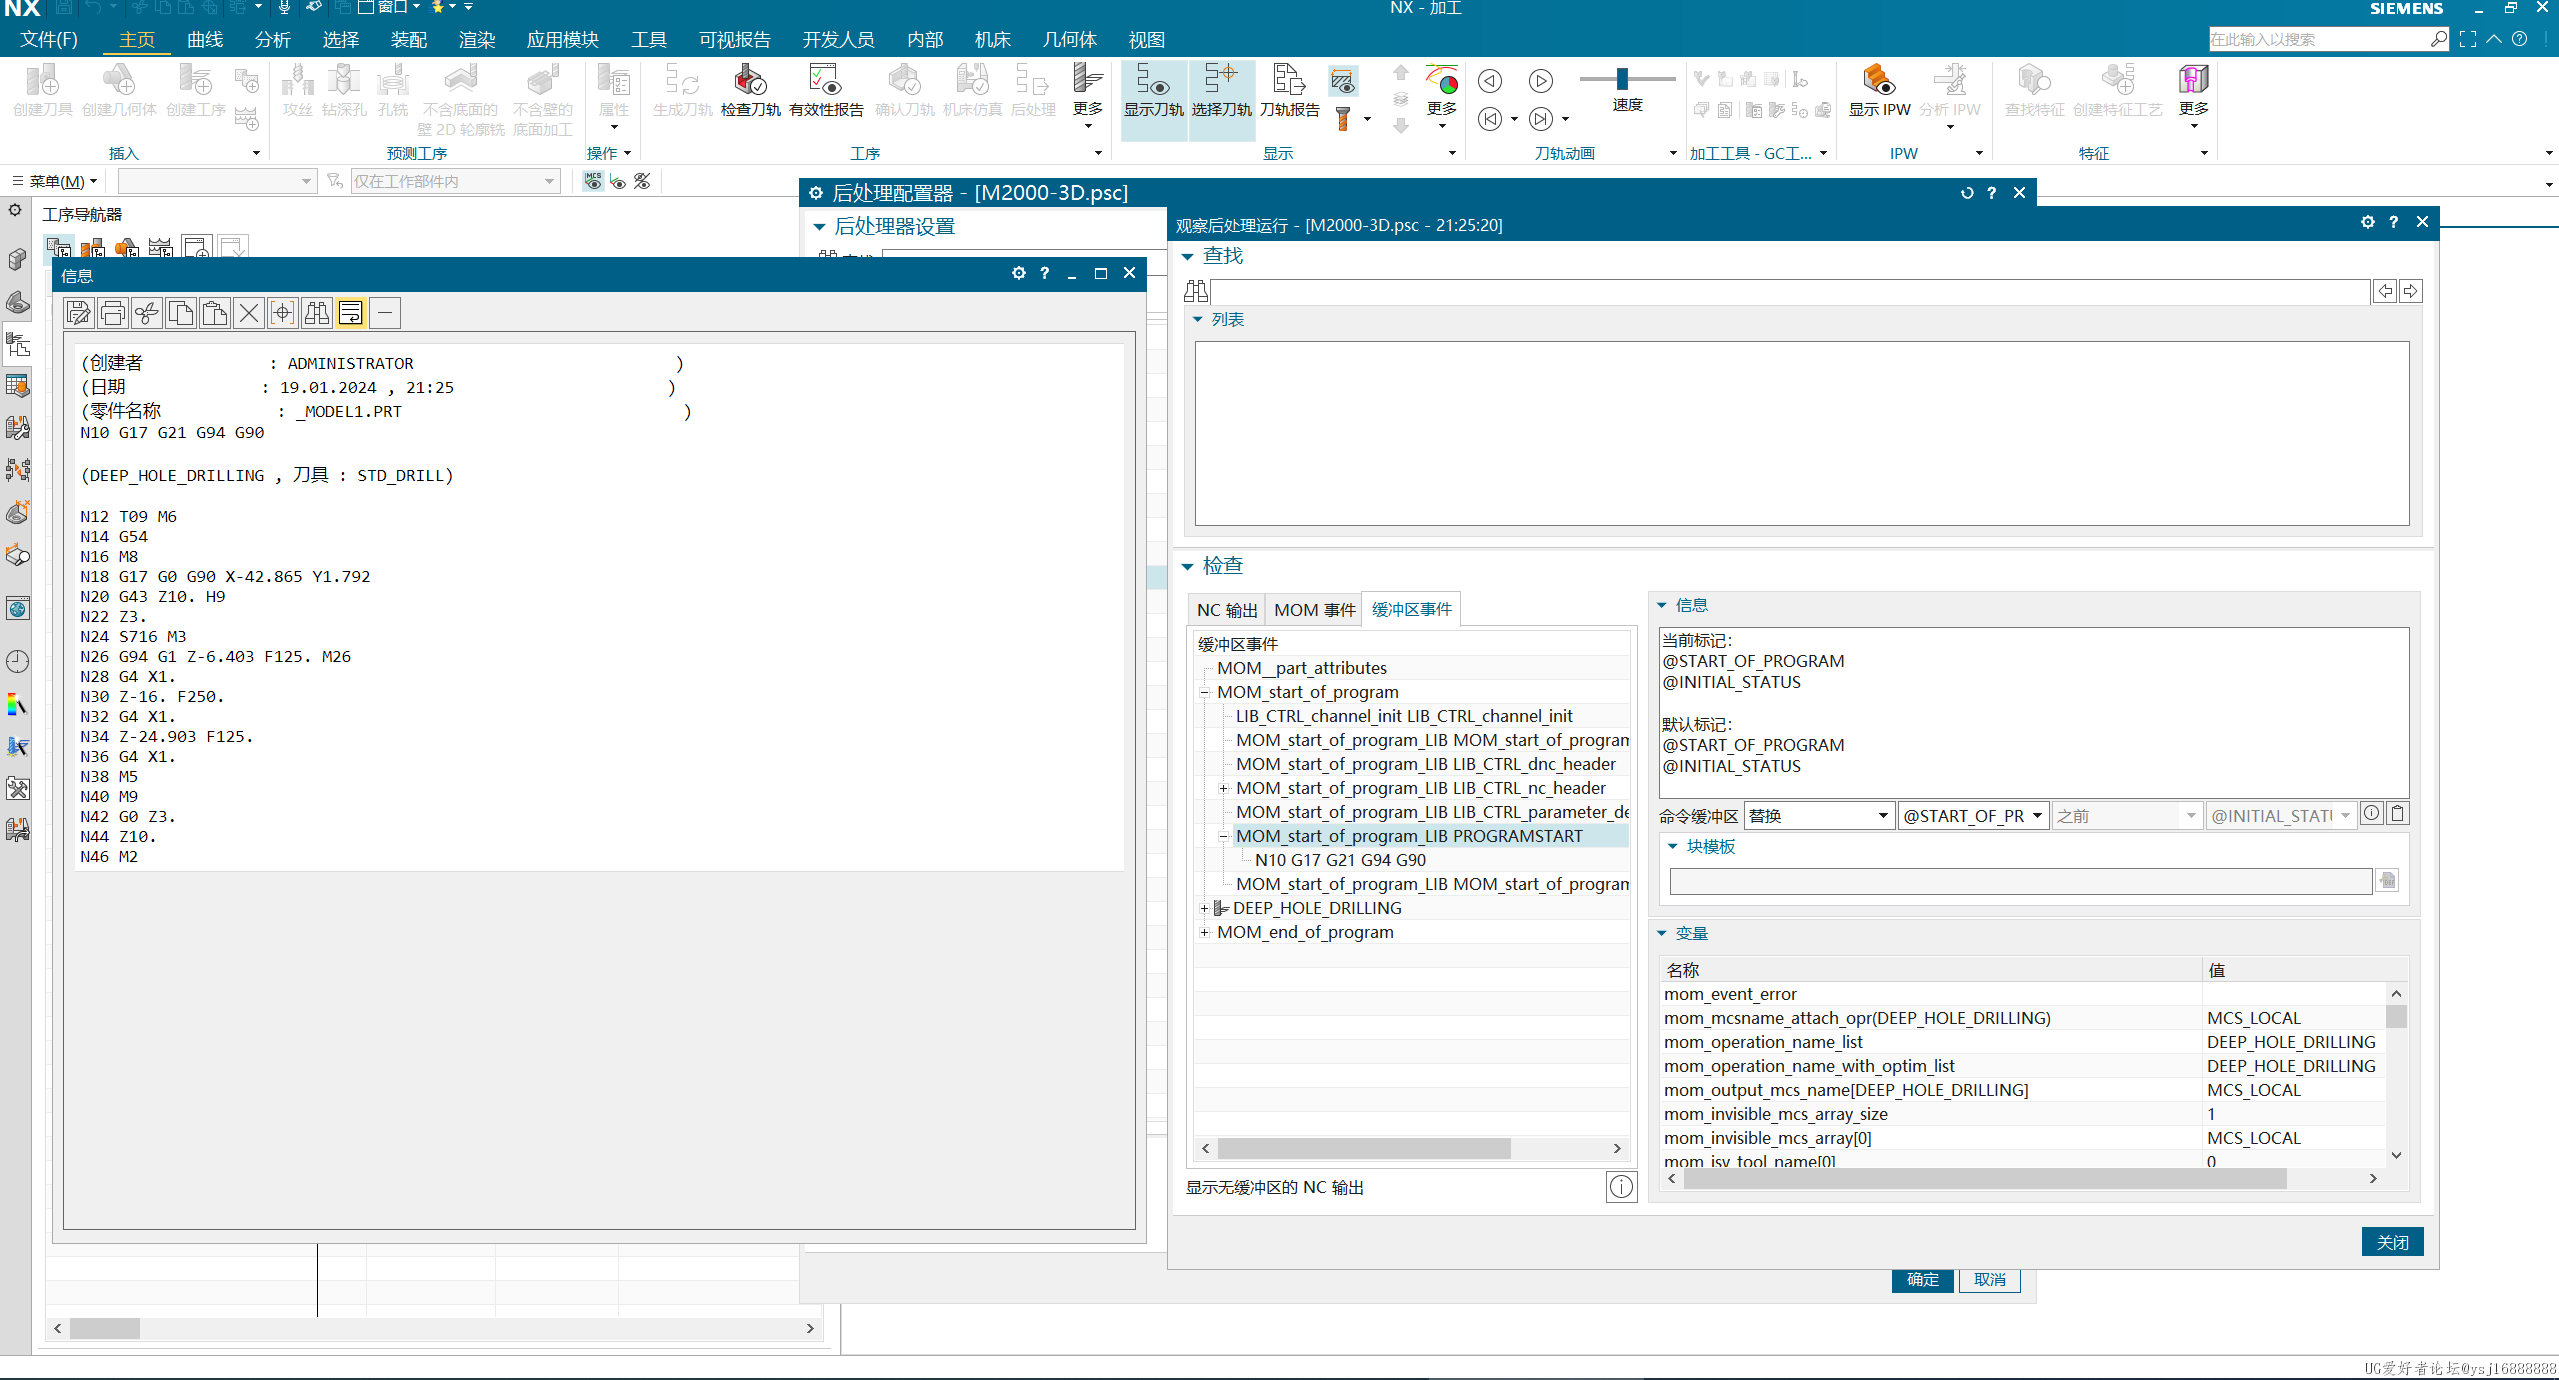Click next-result arrow beside 查找 field
2559x1380 pixels.
click(x=2410, y=291)
